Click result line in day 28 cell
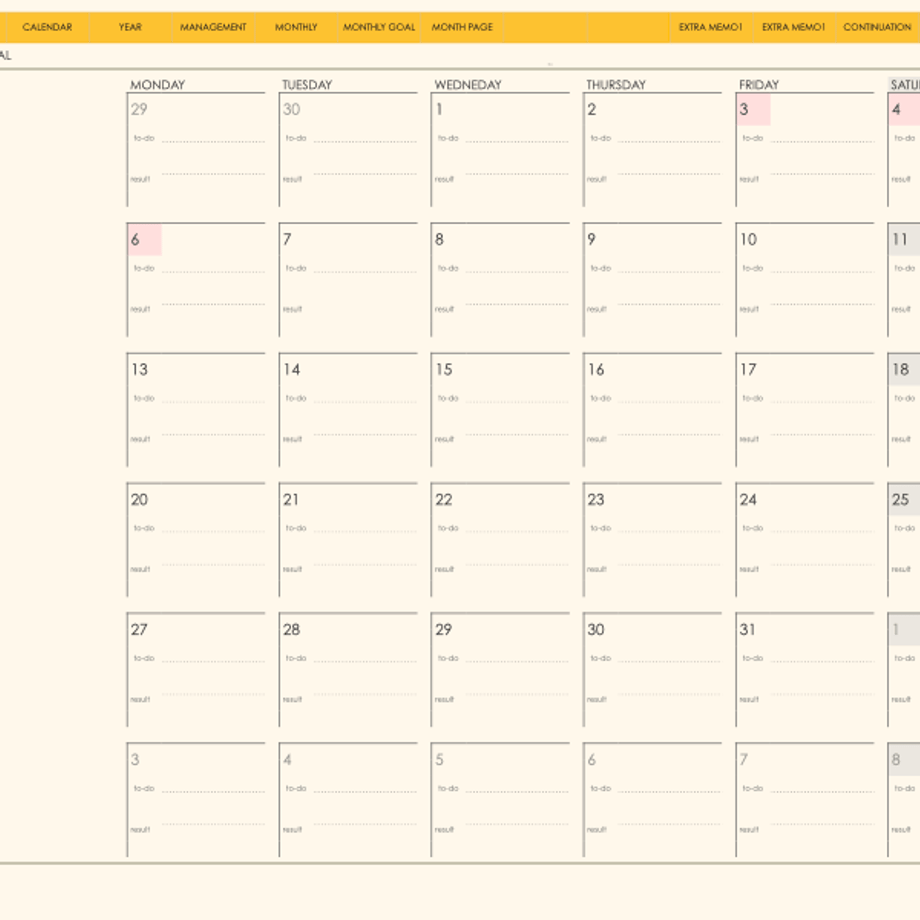 [x=365, y=695]
